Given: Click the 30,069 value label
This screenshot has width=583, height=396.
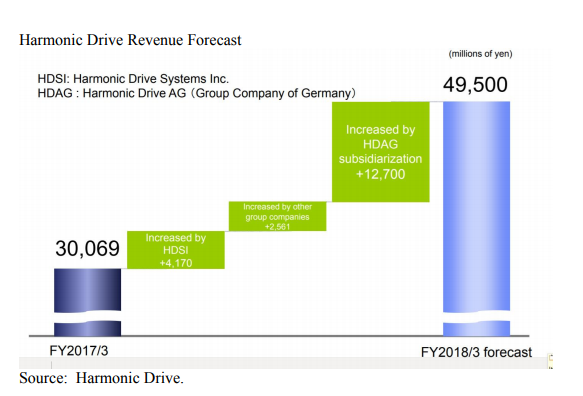Looking at the screenshot, I should point(87,248).
